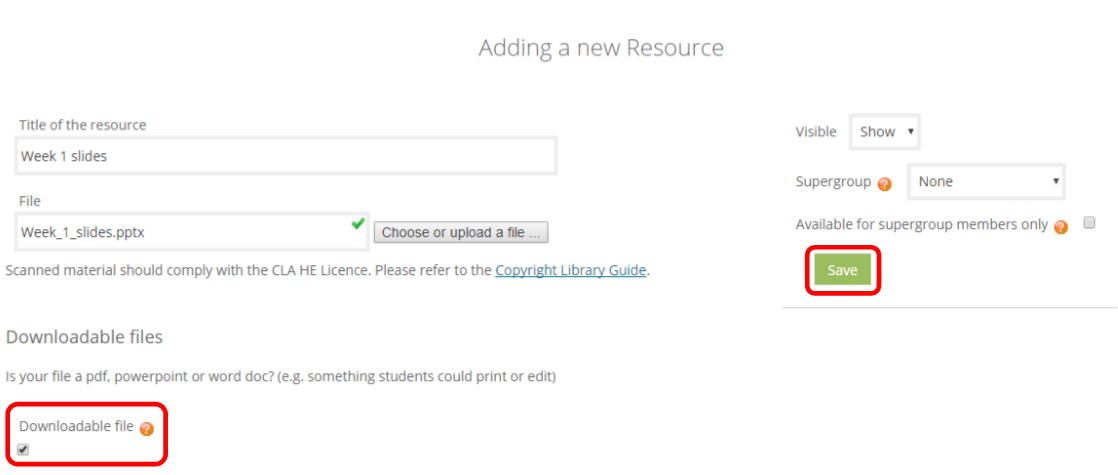The image size is (1118, 475).
Task: Click the green check mark in File field
Action: [358, 223]
